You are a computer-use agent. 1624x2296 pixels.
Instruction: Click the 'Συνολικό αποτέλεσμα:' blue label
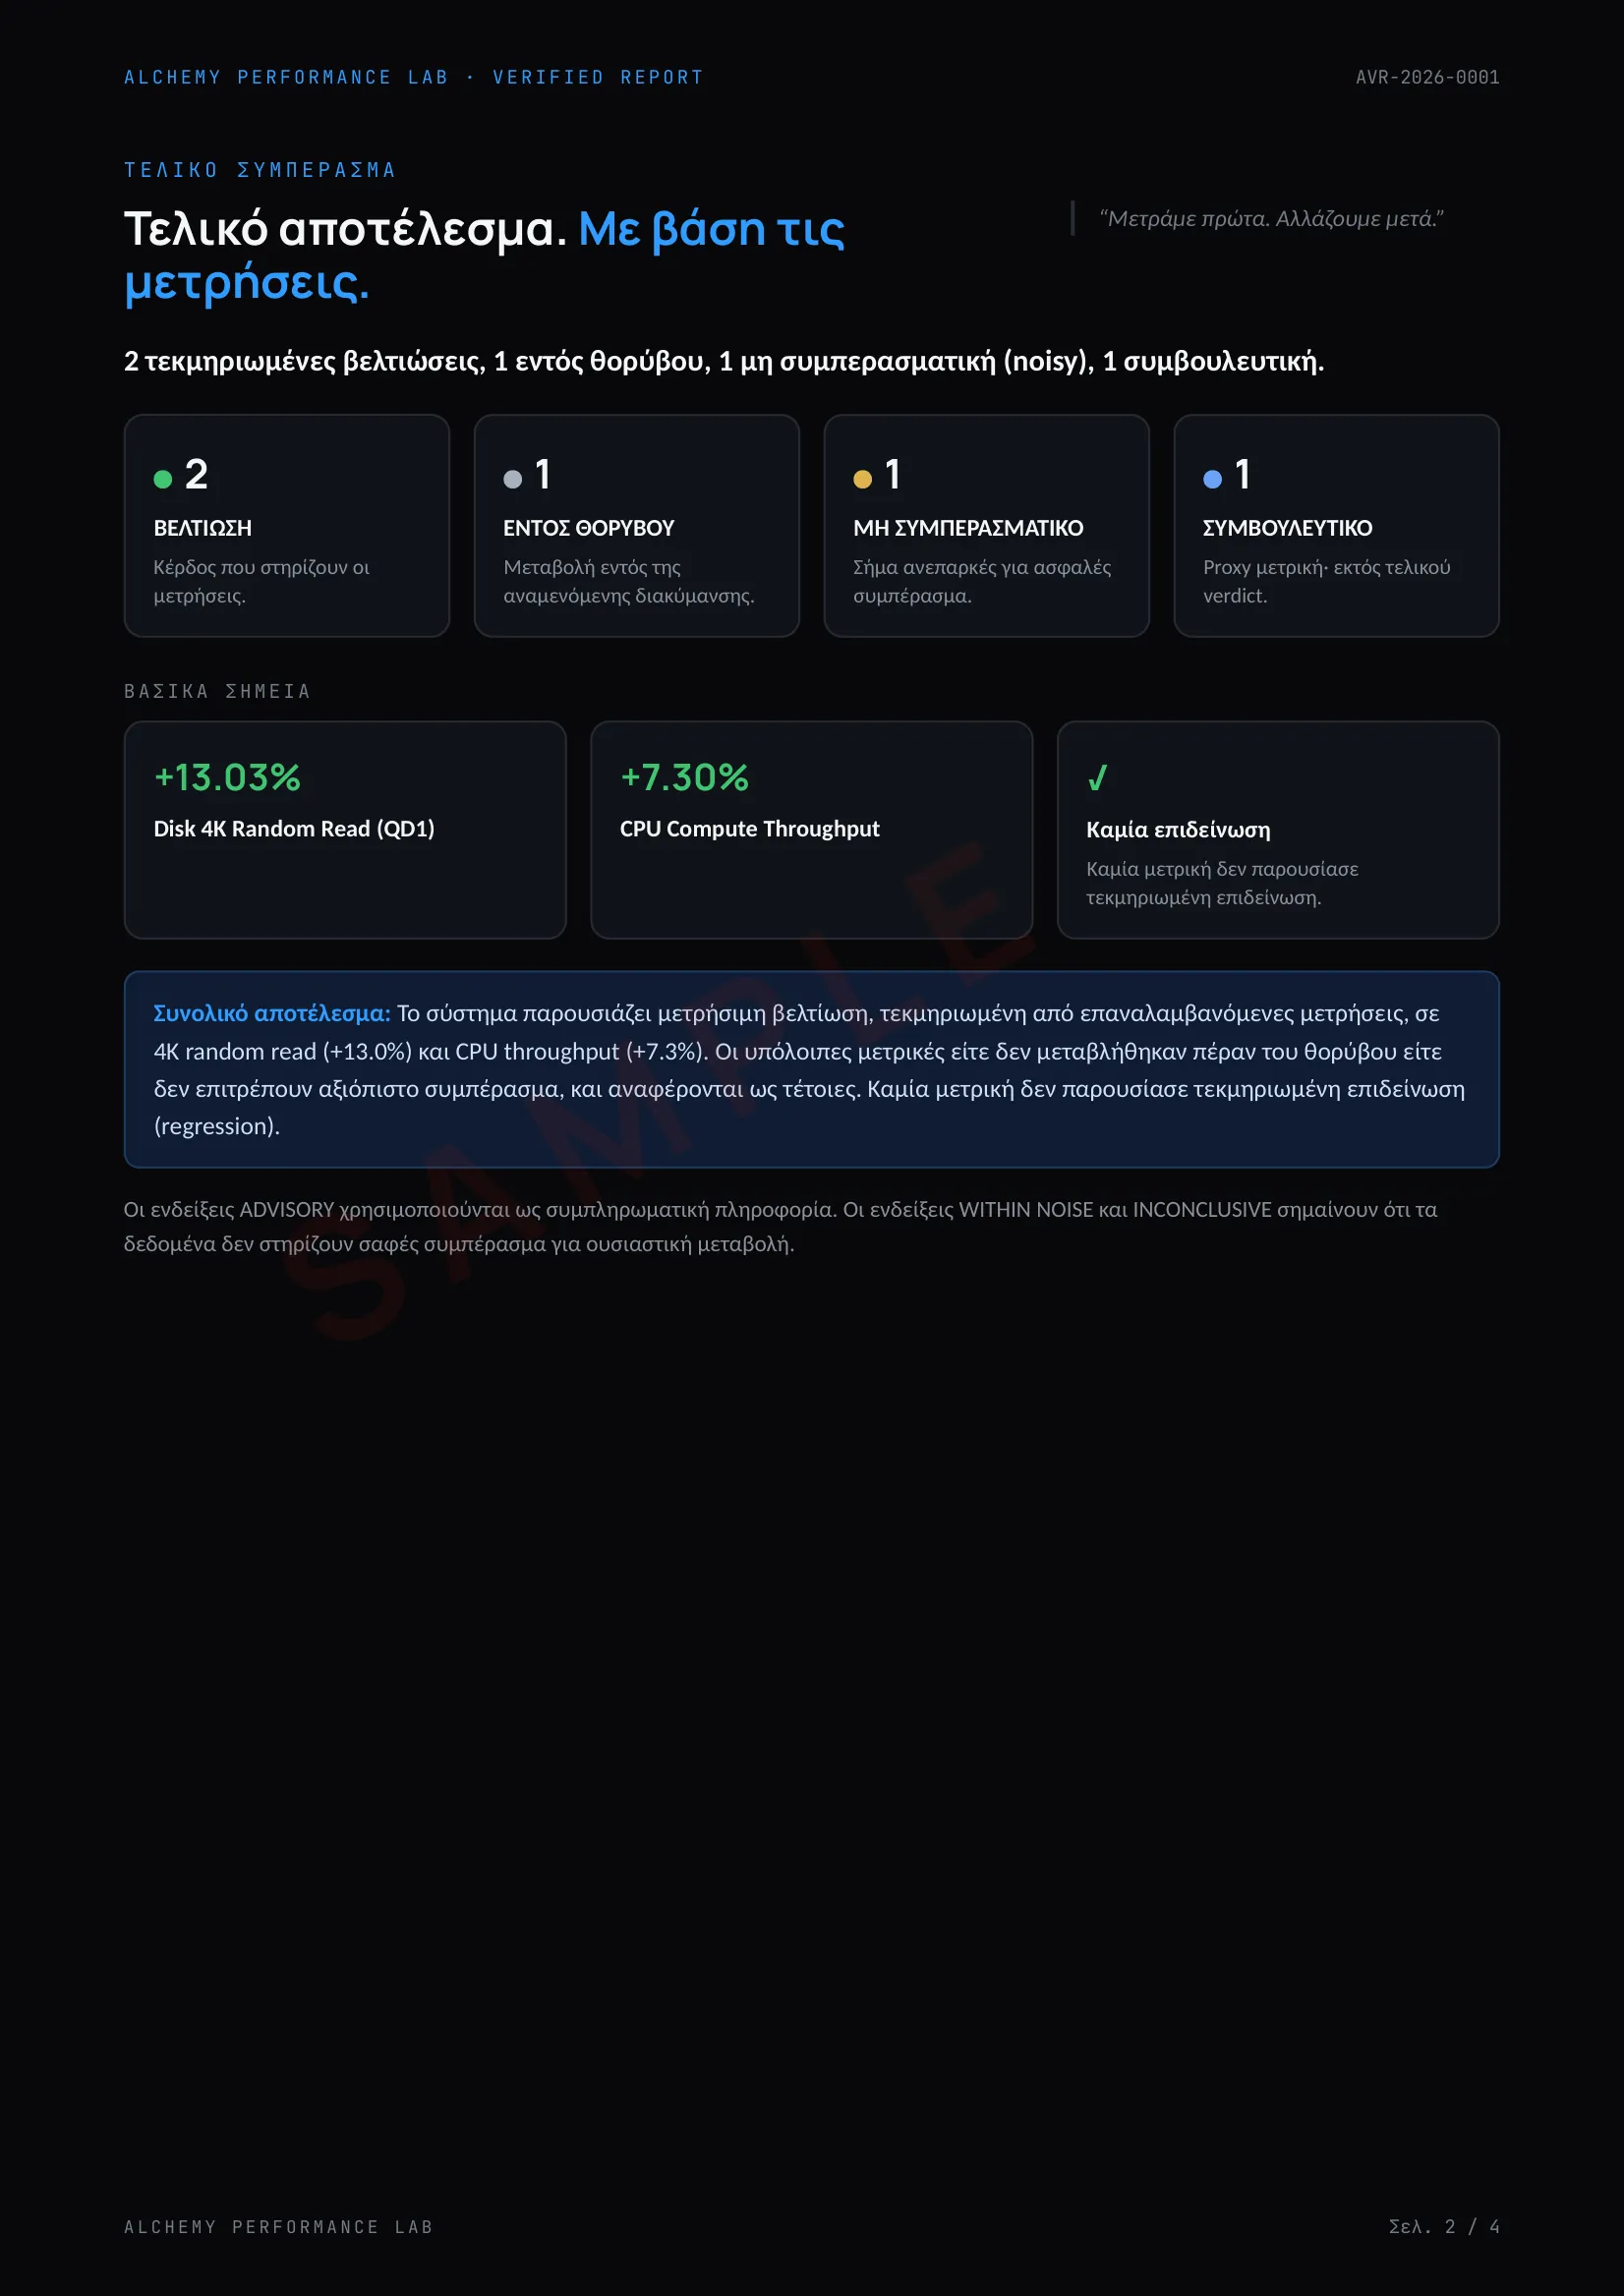pos(272,1013)
